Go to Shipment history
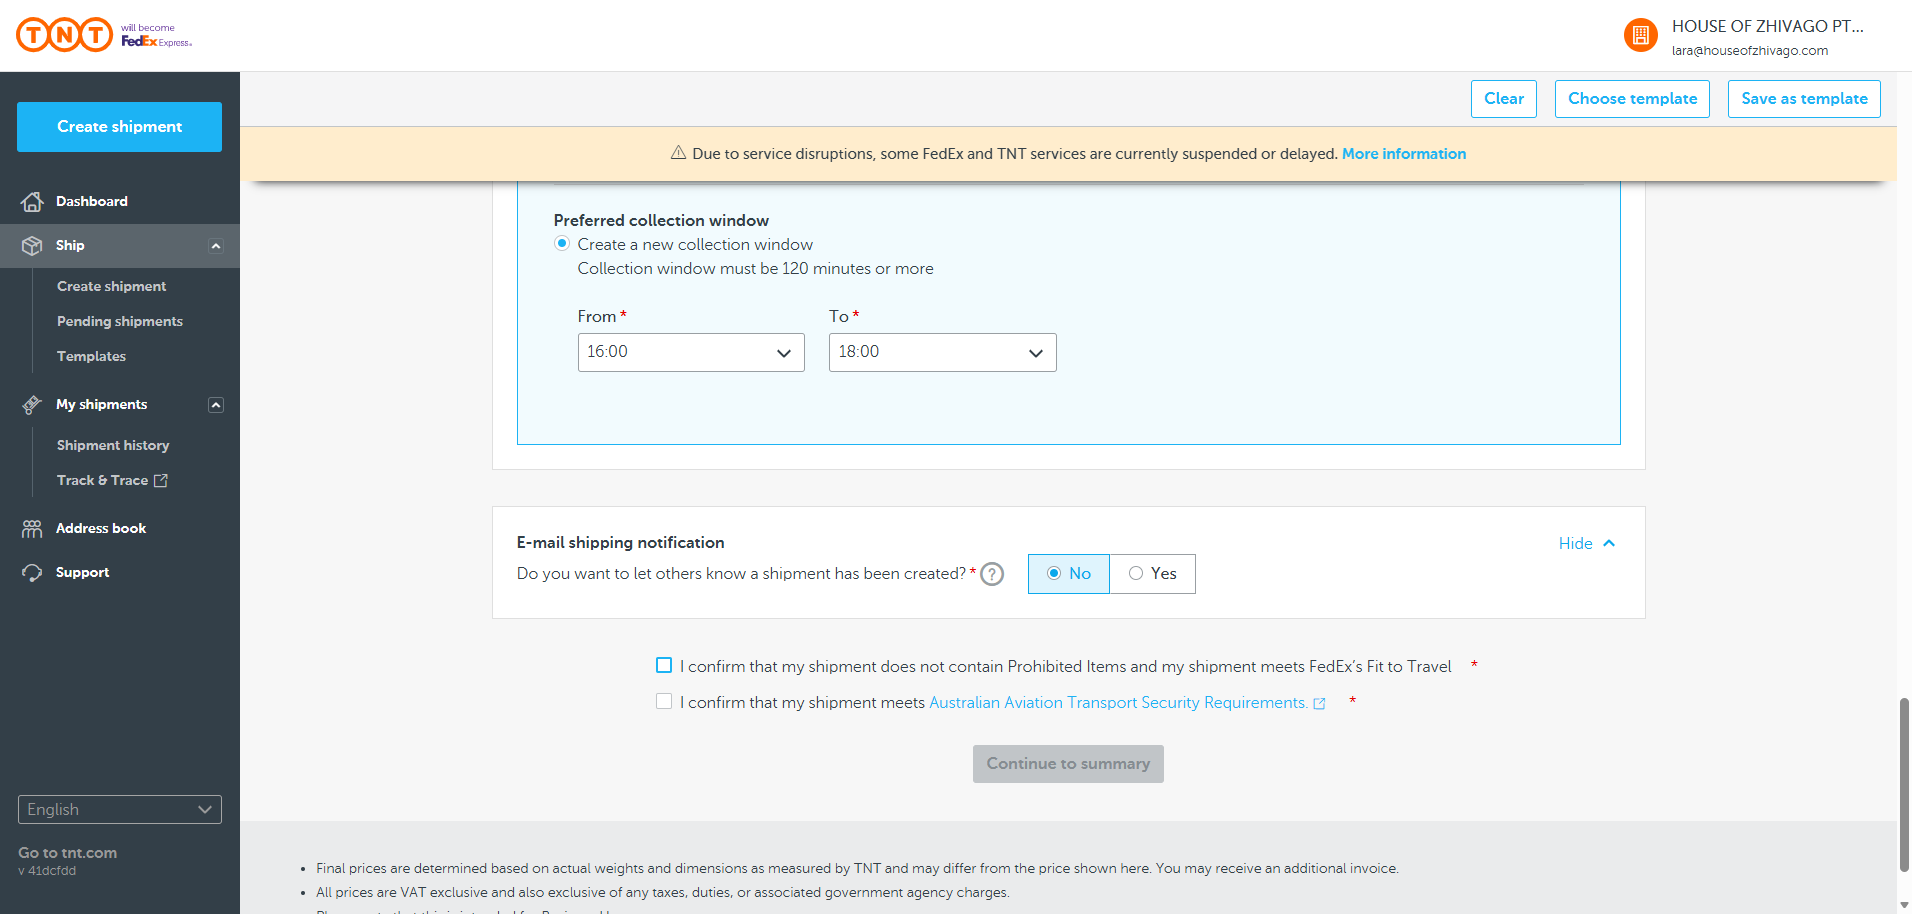Viewport: 1912px width, 914px height. click(113, 446)
